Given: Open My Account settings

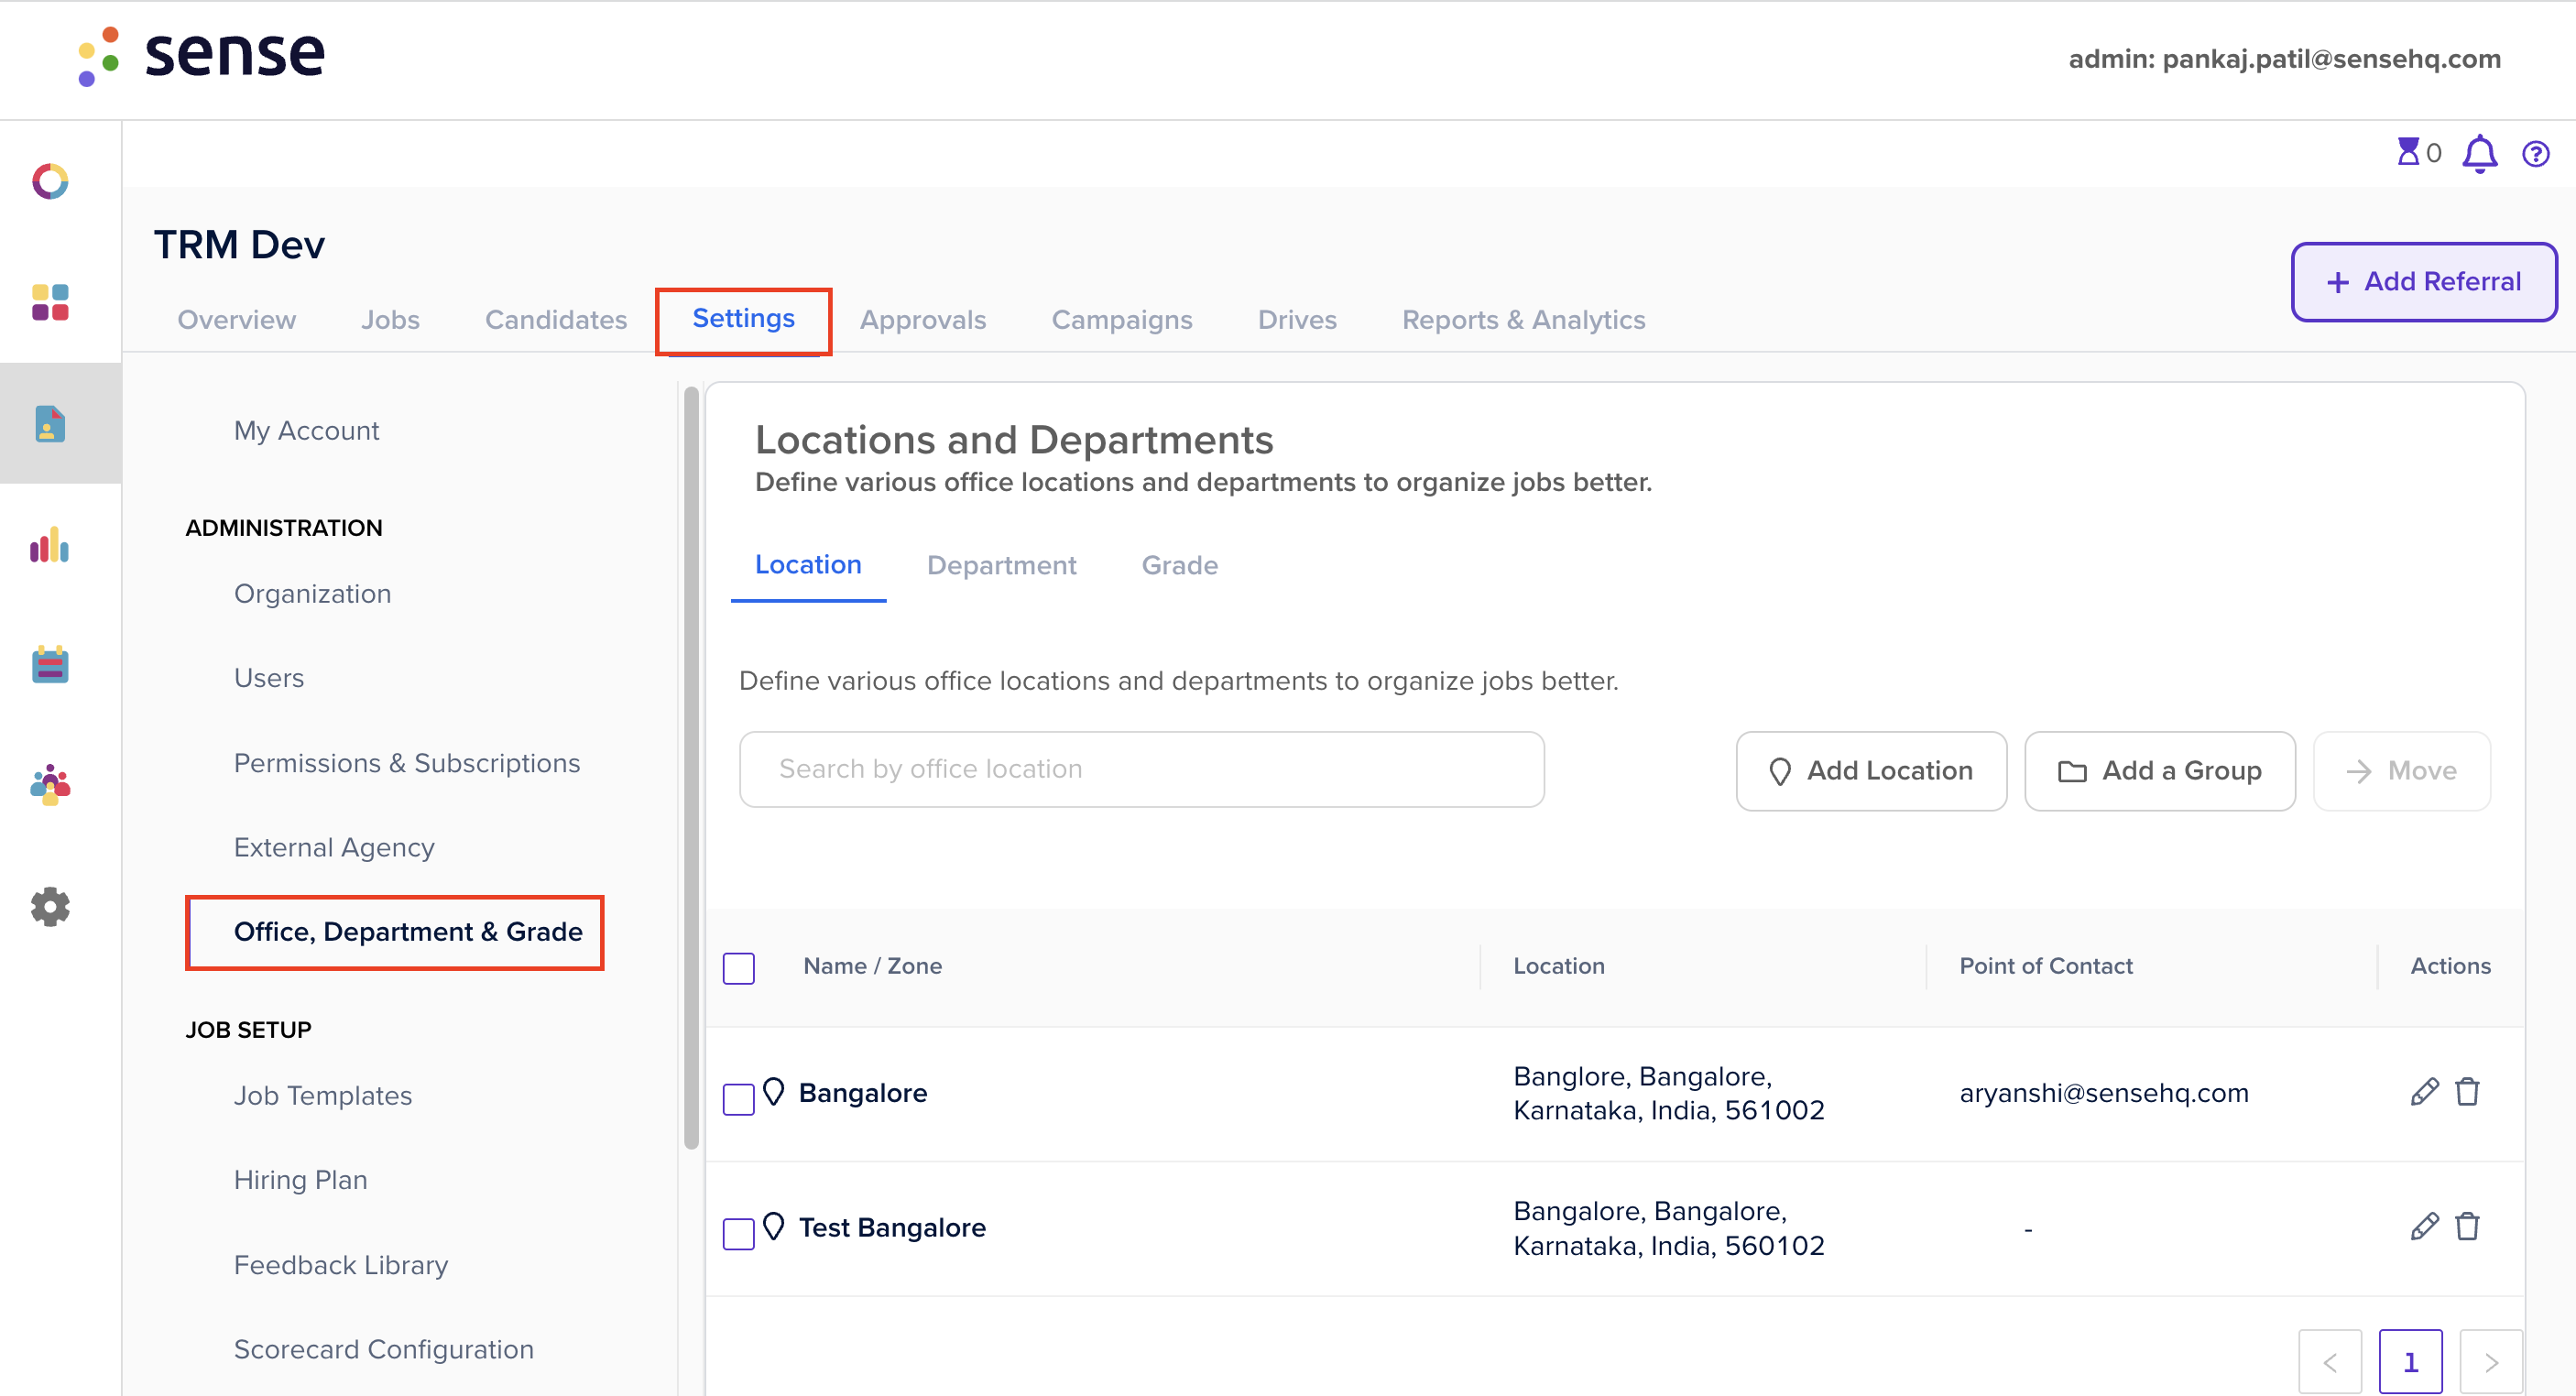Looking at the screenshot, I should (x=306, y=431).
